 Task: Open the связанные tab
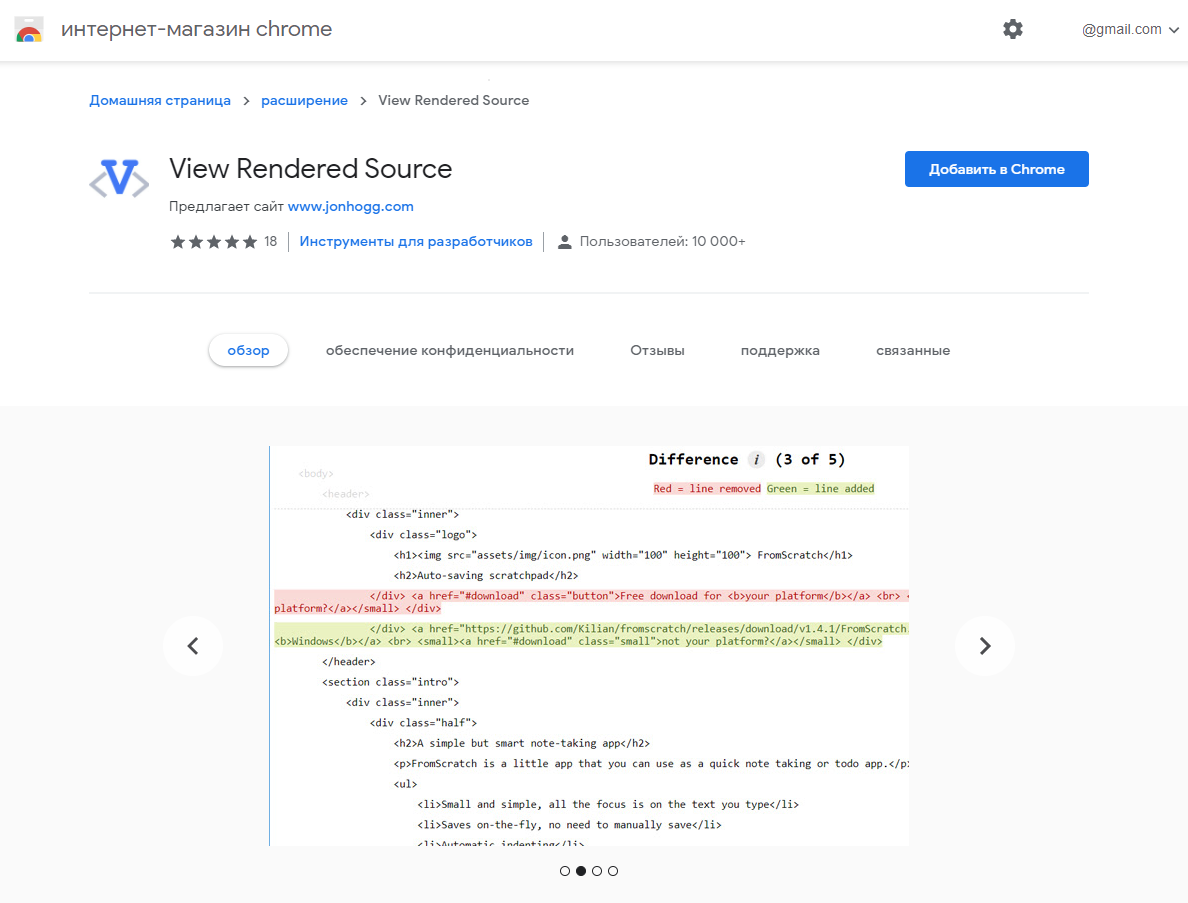[x=912, y=350]
